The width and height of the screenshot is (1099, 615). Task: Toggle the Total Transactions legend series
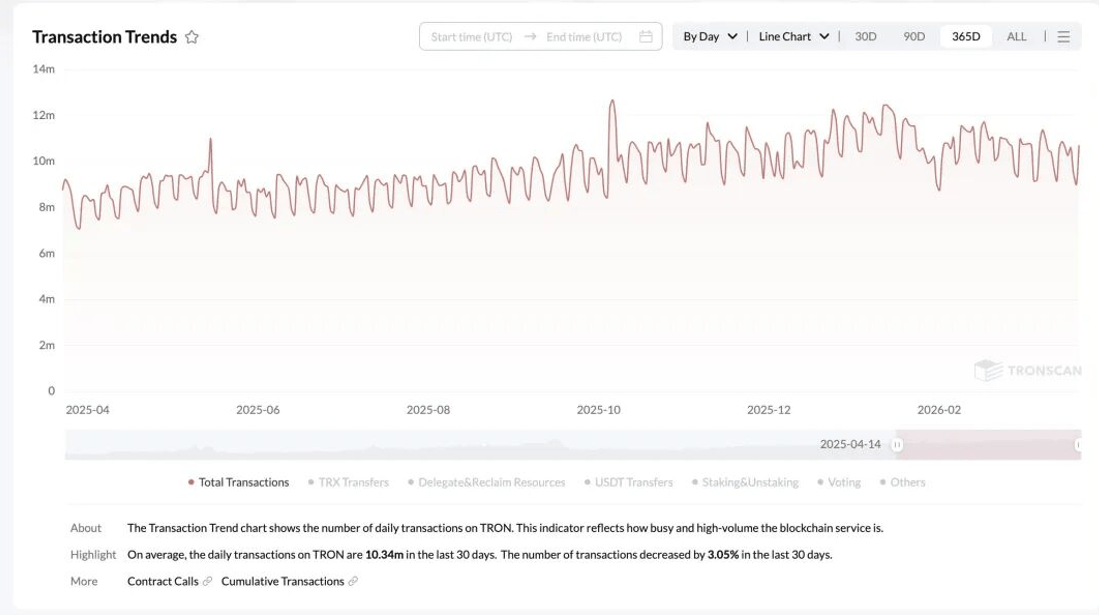click(239, 482)
